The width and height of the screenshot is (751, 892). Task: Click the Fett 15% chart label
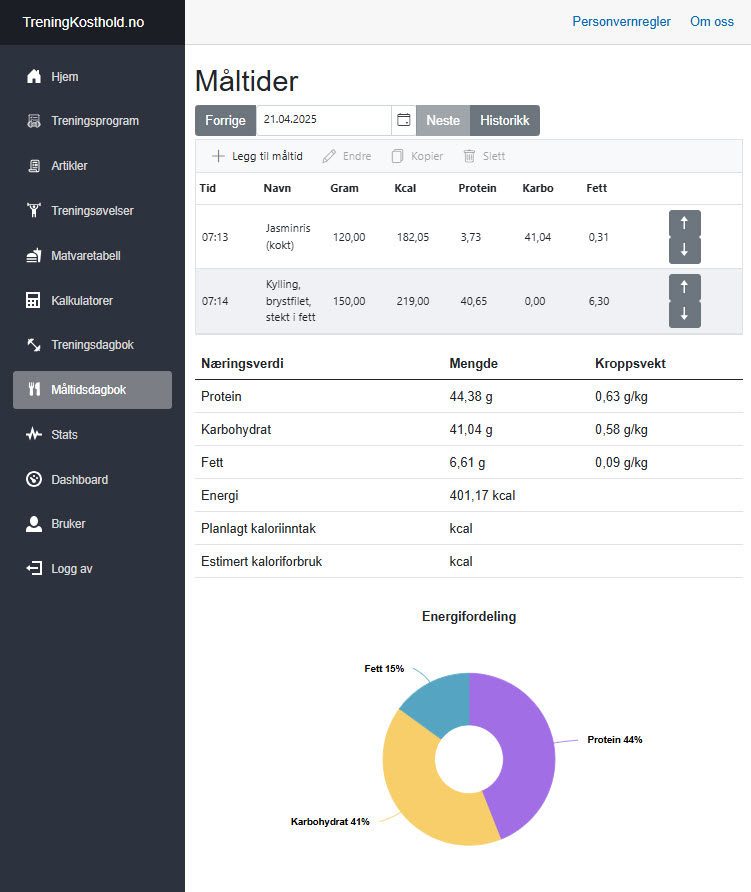[x=384, y=668]
